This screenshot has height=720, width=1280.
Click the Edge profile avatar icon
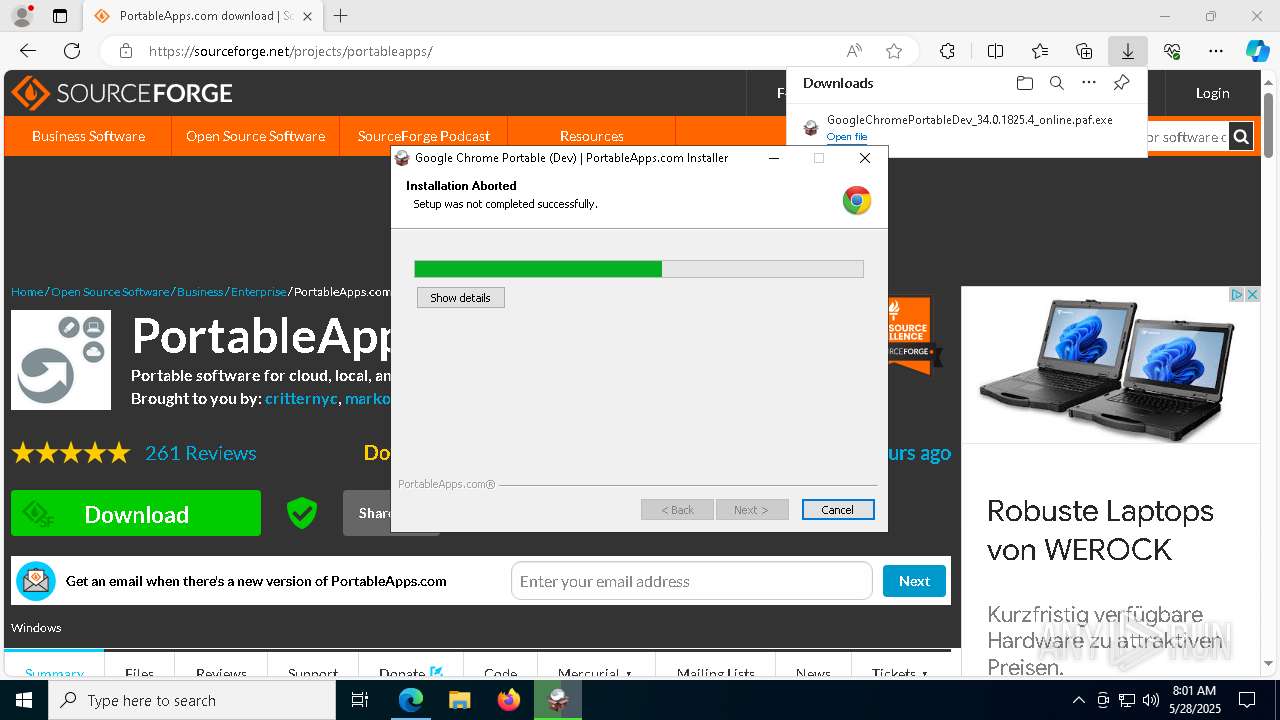point(22,16)
